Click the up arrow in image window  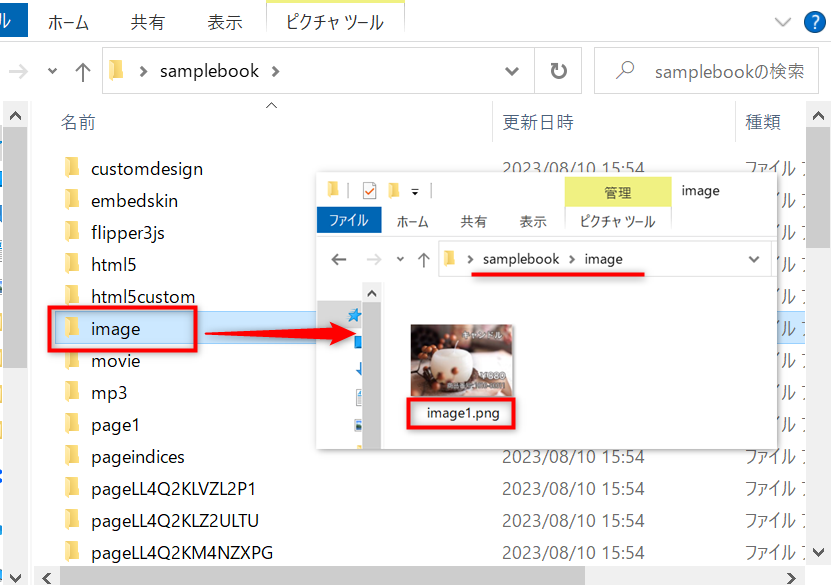tap(424, 259)
